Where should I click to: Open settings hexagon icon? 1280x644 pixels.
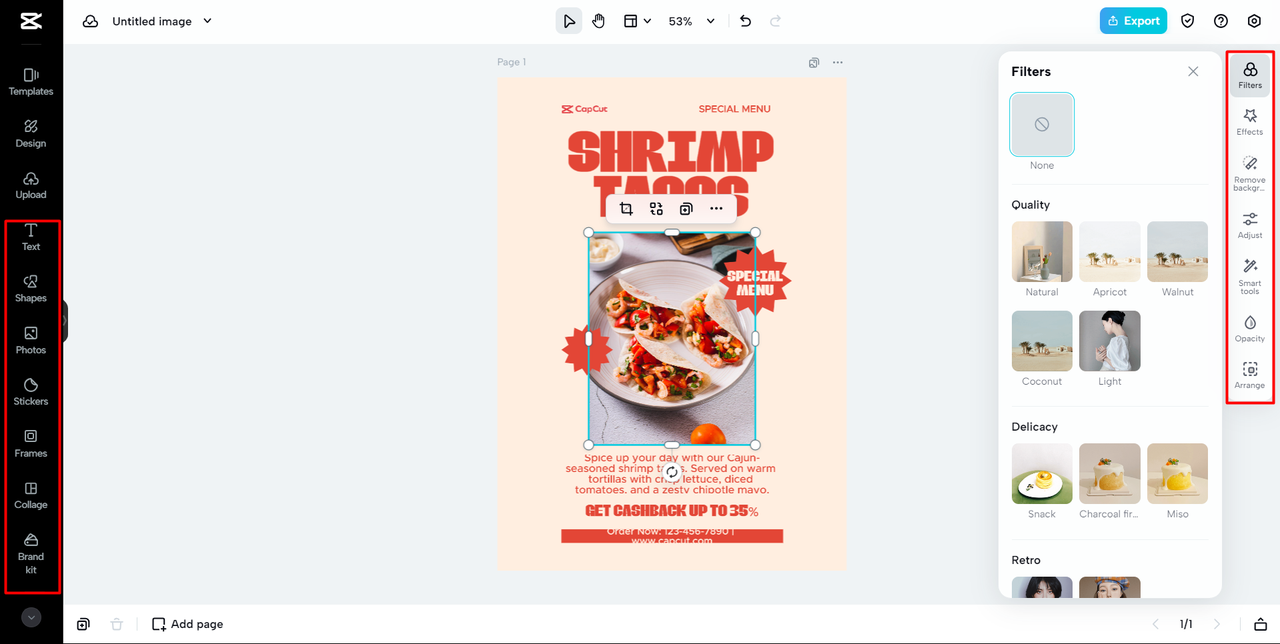[1254, 21]
